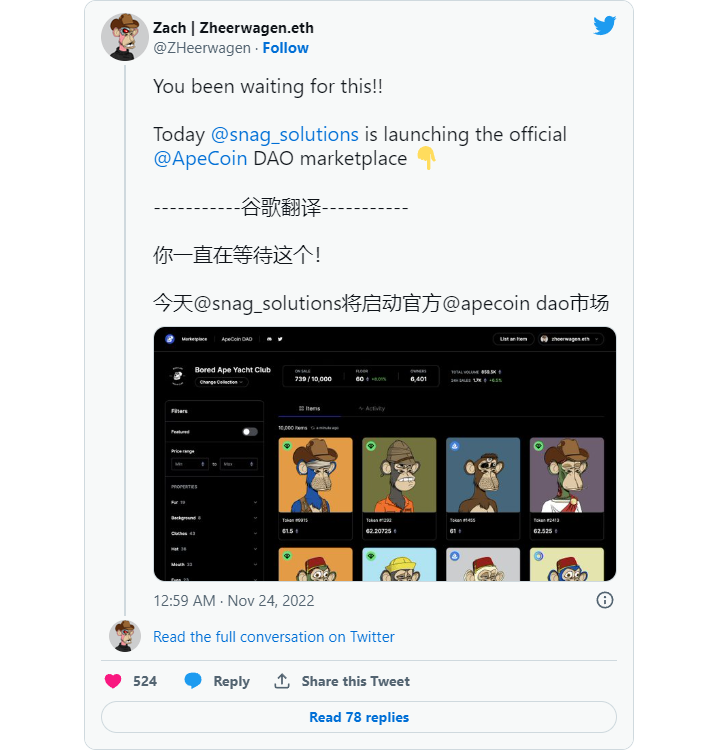The height and width of the screenshot is (754, 726).
Task: Click the pointing-down hand emoji
Action: coord(426,158)
